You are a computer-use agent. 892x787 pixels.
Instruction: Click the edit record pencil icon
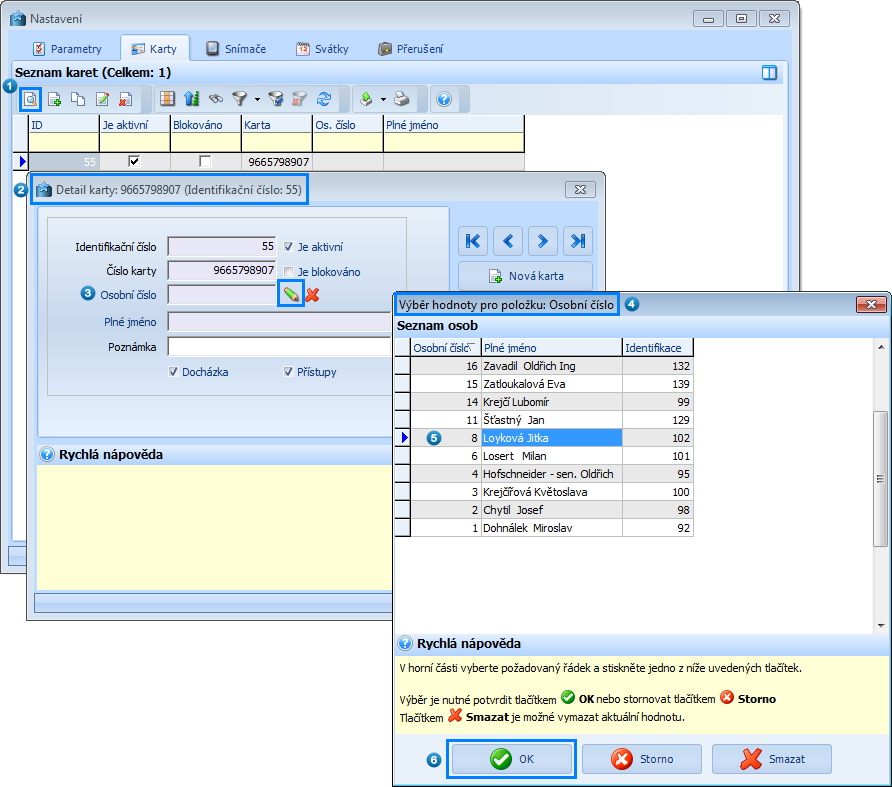pos(102,100)
